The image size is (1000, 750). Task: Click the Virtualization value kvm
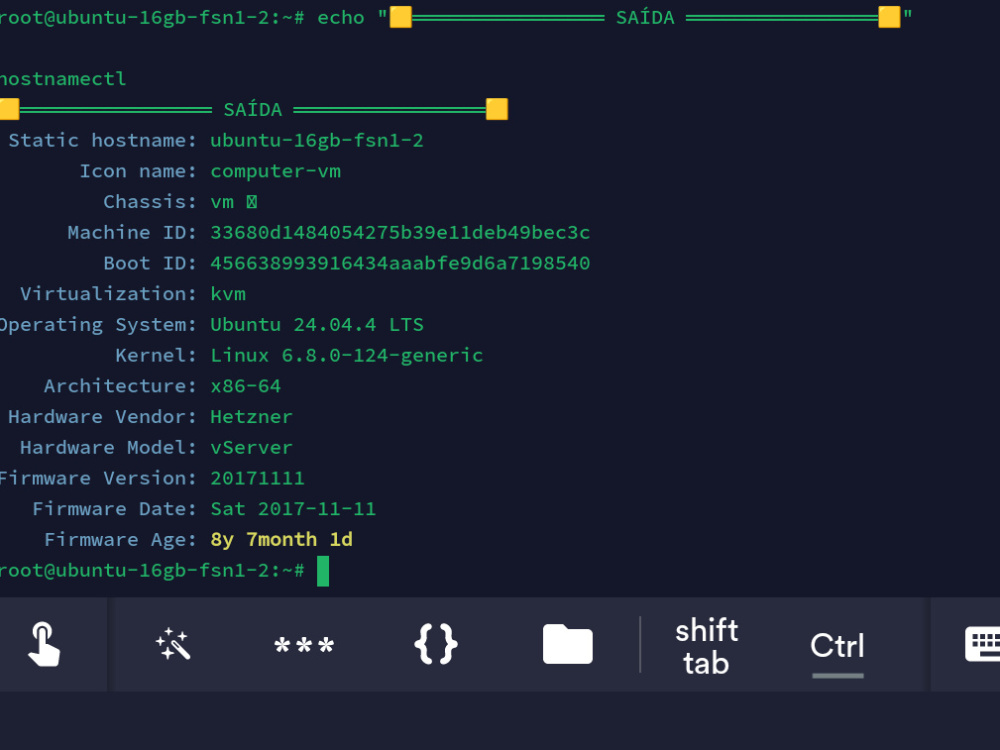(x=228, y=294)
